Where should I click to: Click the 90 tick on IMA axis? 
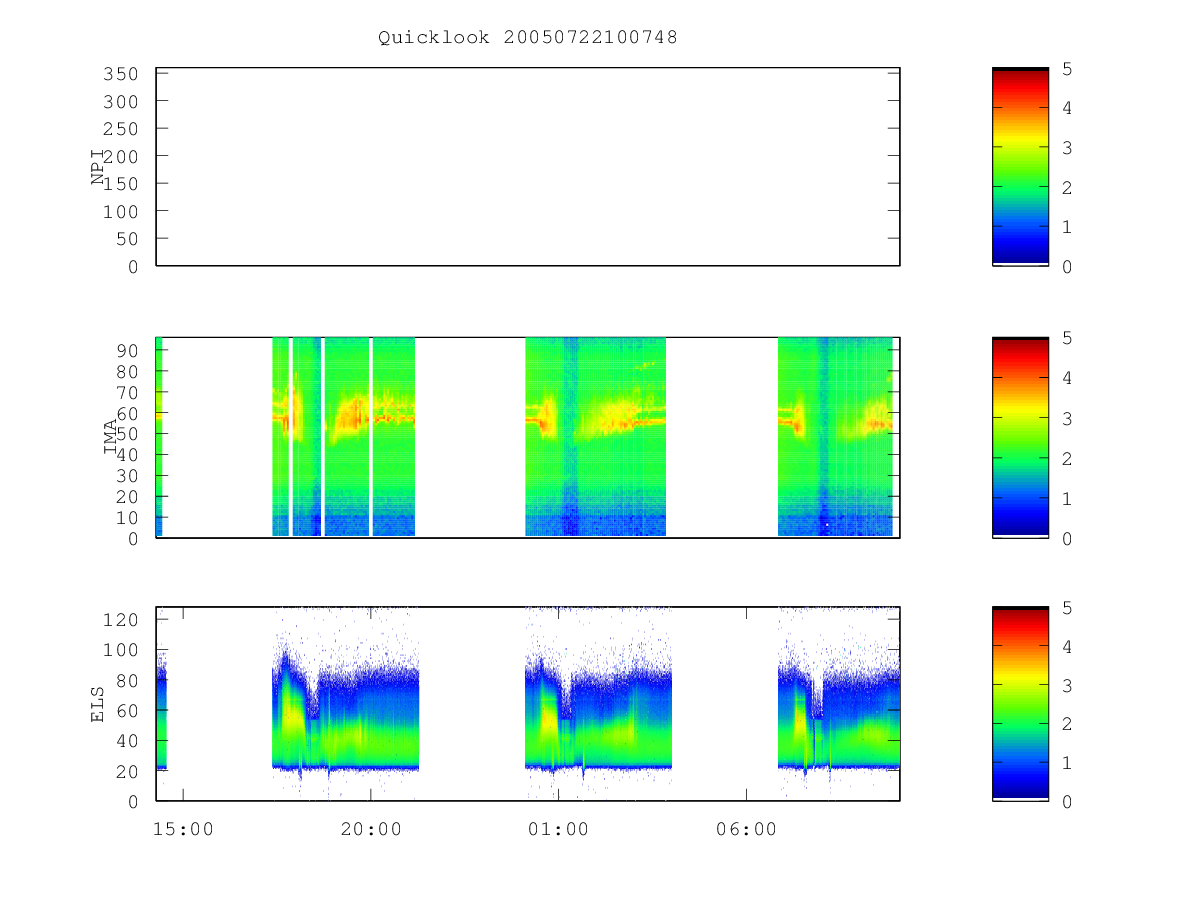click(x=125, y=350)
